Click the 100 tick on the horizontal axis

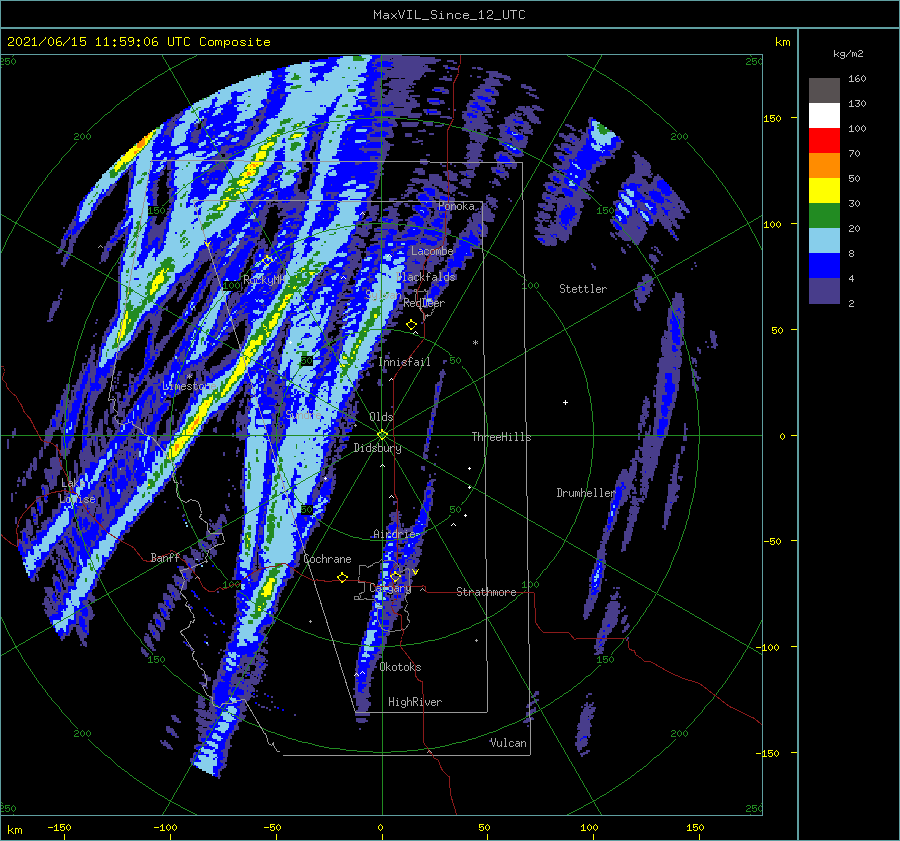pos(589,828)
